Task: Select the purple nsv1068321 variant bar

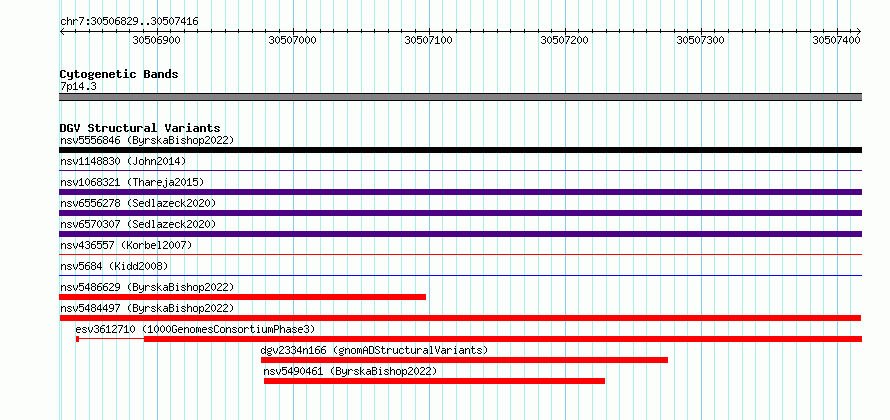Action: coord(460,192)
